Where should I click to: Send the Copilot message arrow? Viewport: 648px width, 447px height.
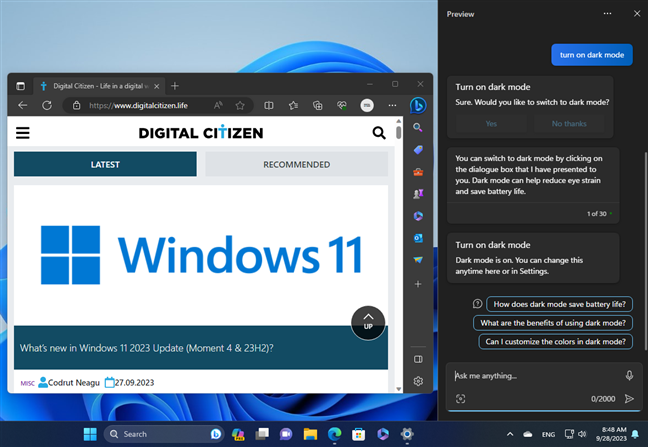click(x=629, y=399)
